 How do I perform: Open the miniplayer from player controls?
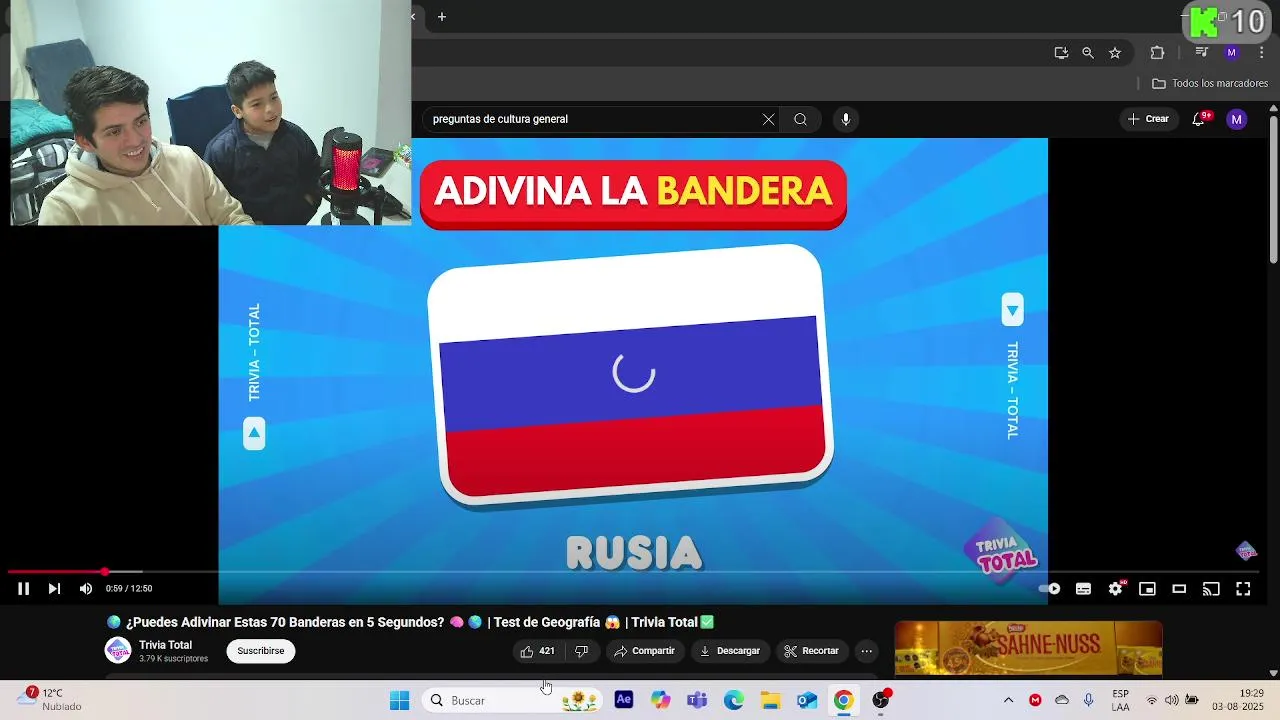(x=1147, y=589)
